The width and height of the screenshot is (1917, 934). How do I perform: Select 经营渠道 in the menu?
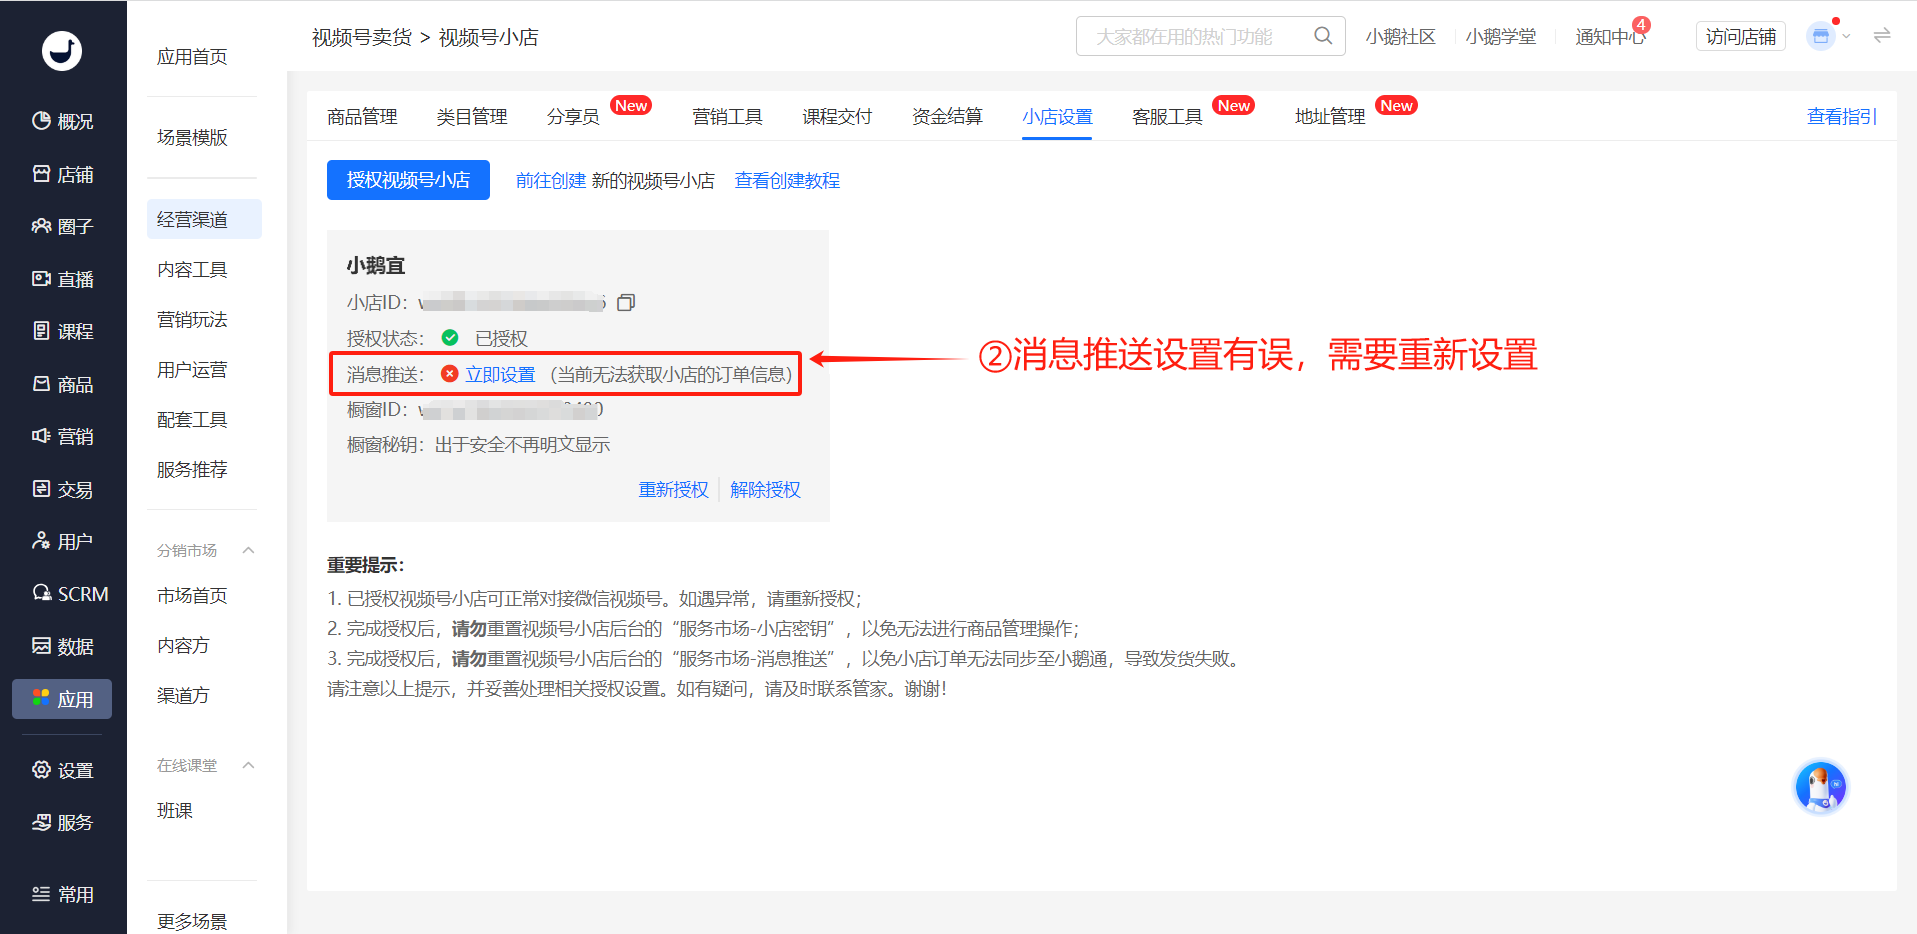coord(204,219)
